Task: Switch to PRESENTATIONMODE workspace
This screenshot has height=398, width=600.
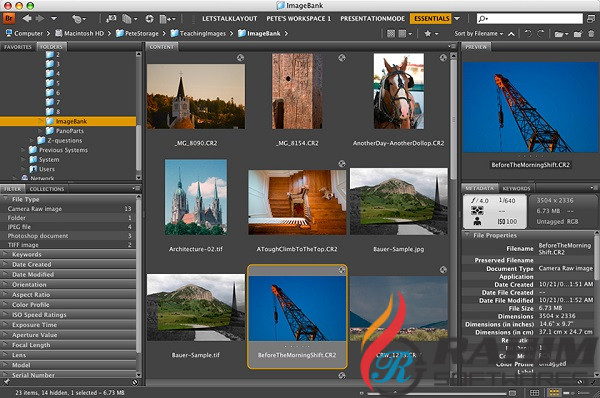Action: [372, 18]
